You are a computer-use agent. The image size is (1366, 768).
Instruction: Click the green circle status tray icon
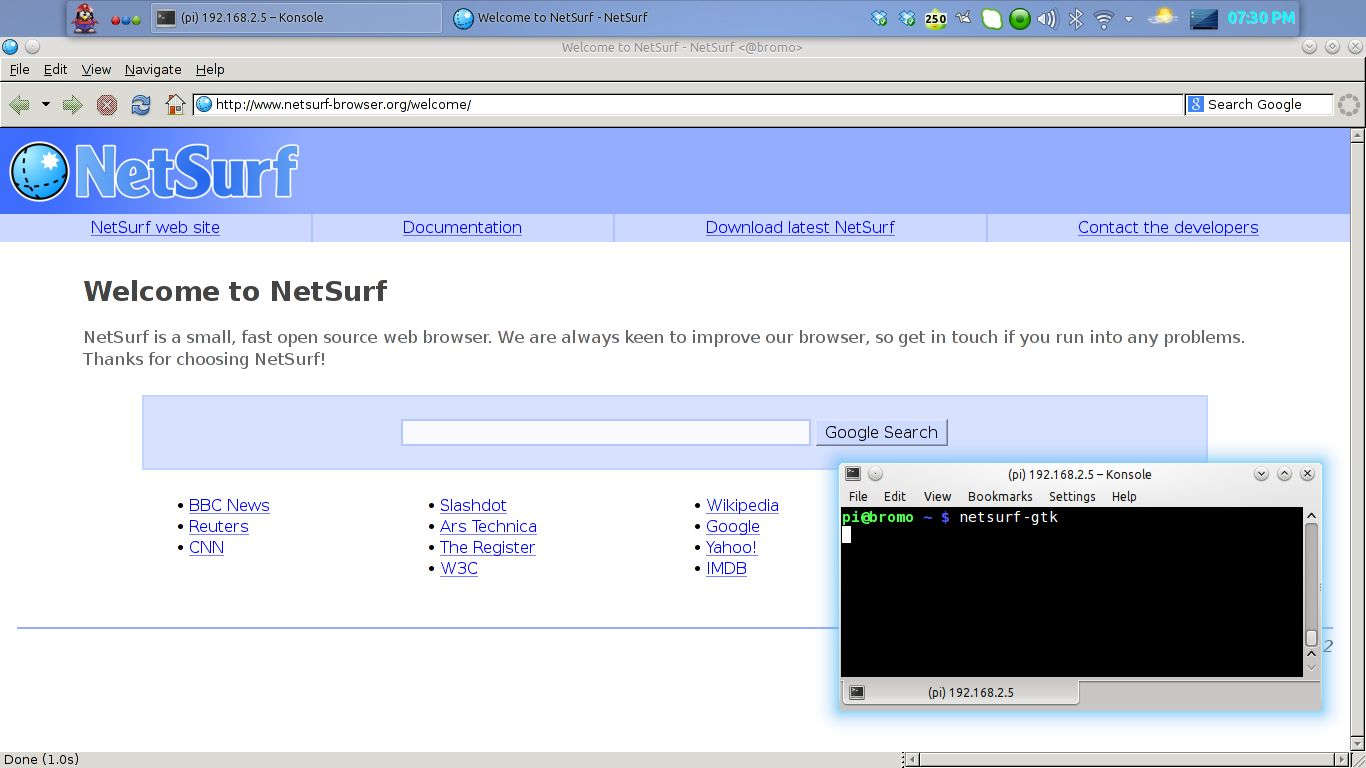1019,18
